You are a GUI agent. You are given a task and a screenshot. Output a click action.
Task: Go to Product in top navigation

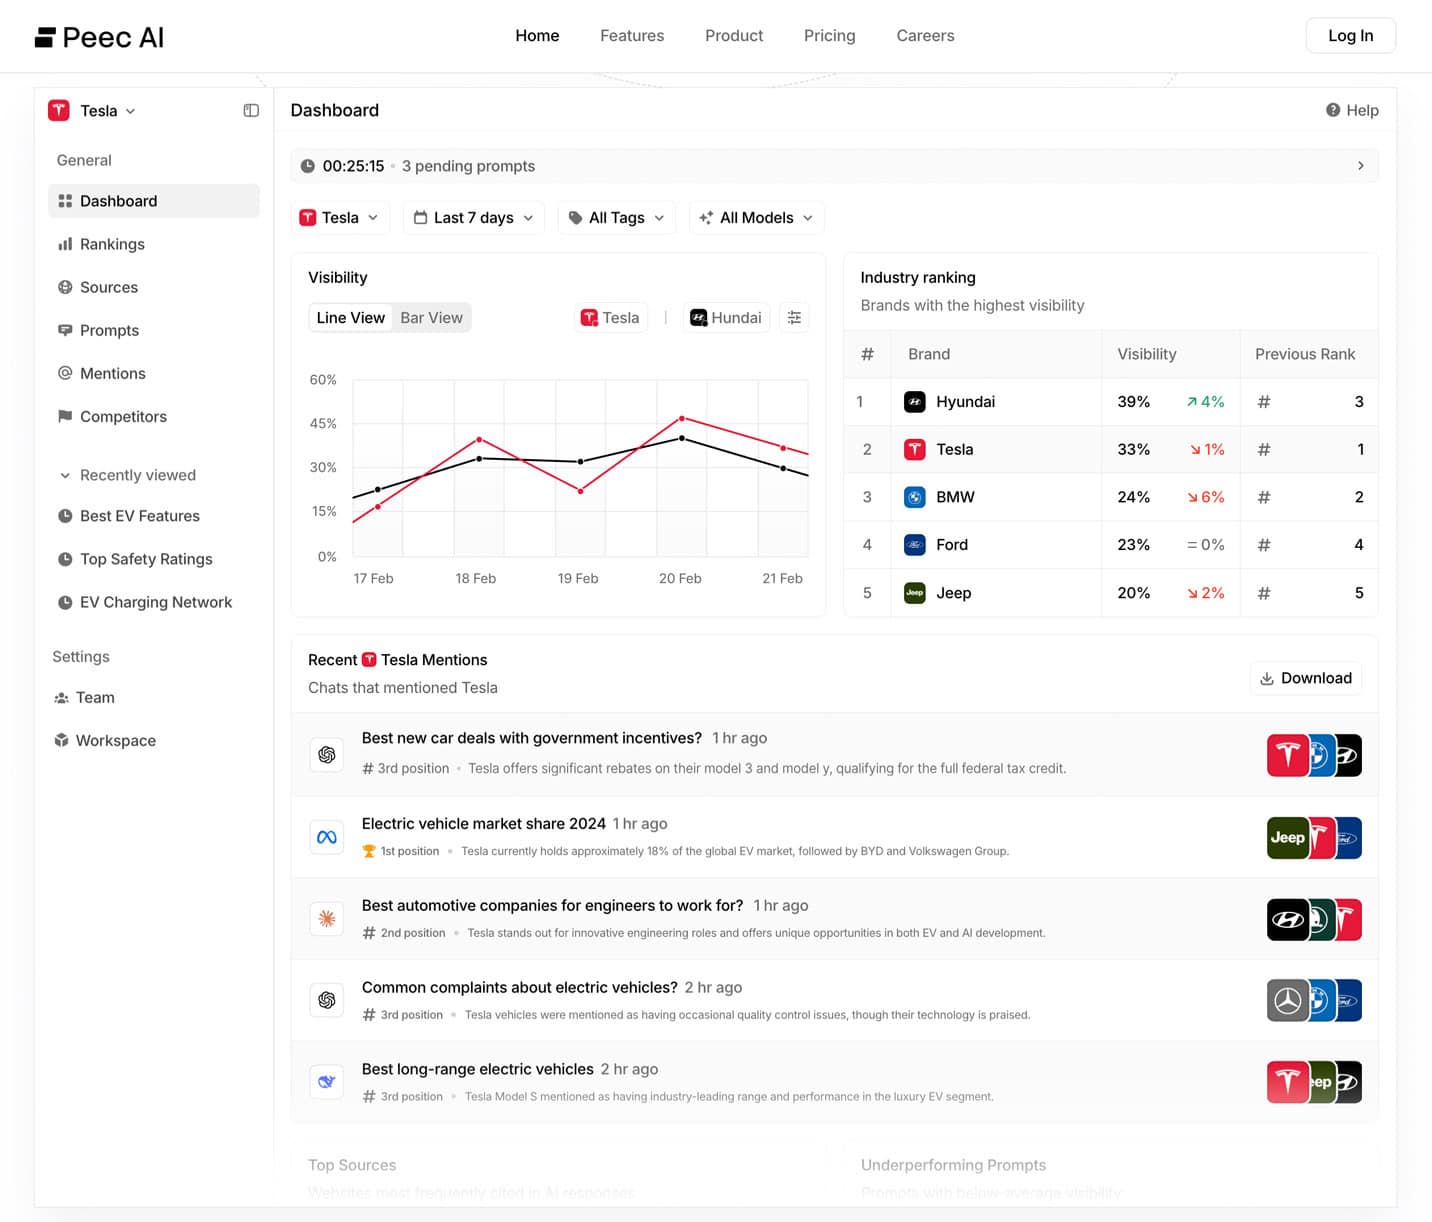(x=734, y=36)
